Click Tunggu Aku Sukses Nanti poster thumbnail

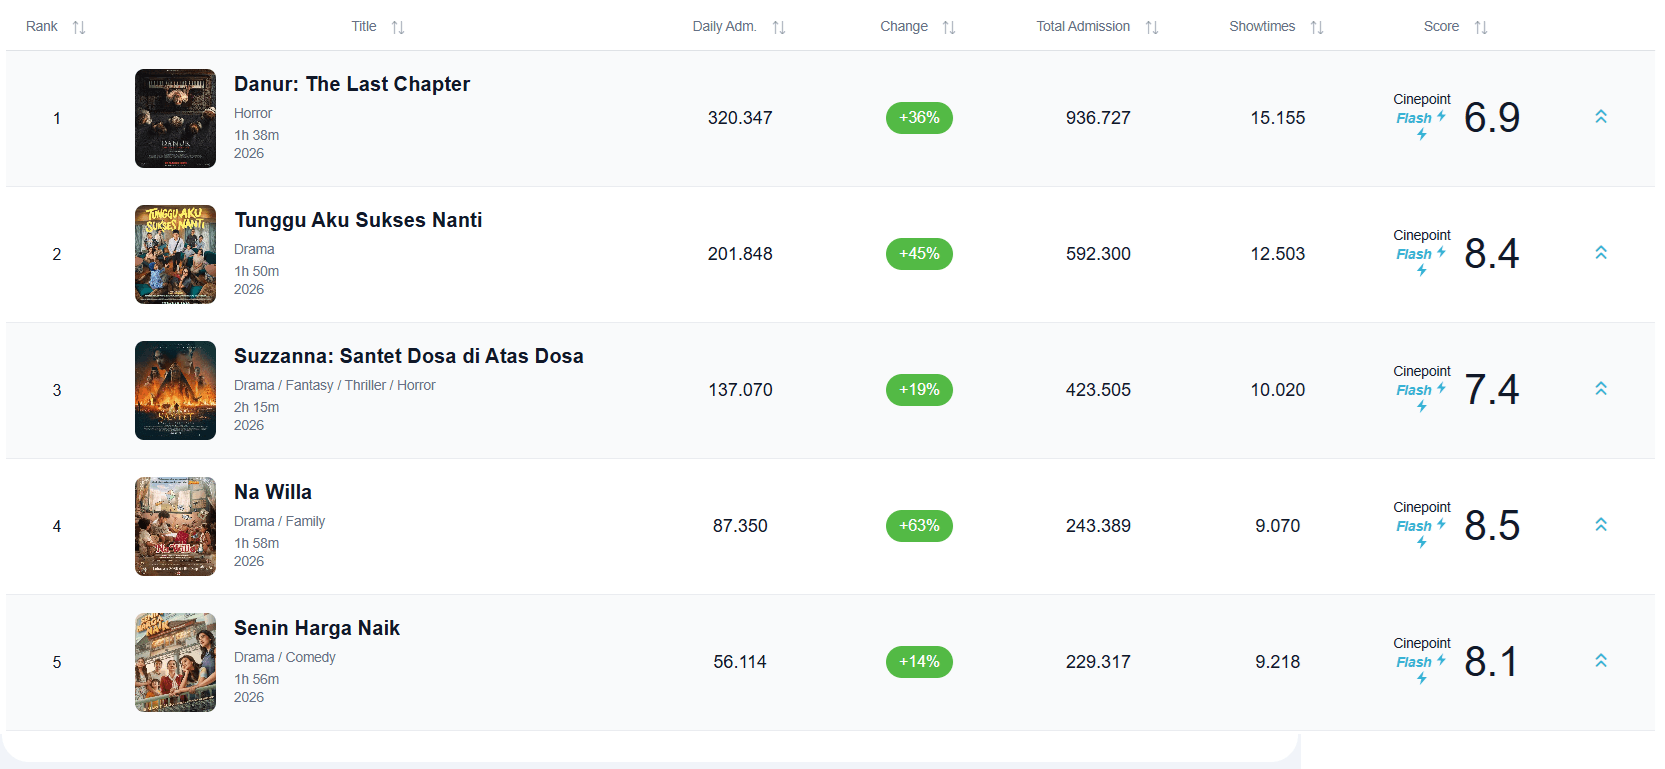coord(175,254)
